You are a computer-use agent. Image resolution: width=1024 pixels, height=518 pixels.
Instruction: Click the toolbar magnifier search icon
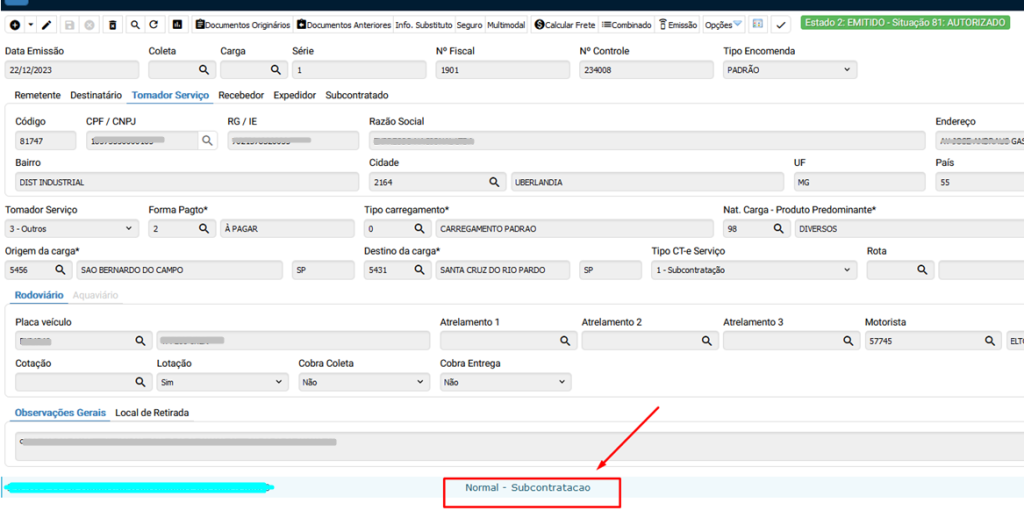pos(133,24)
